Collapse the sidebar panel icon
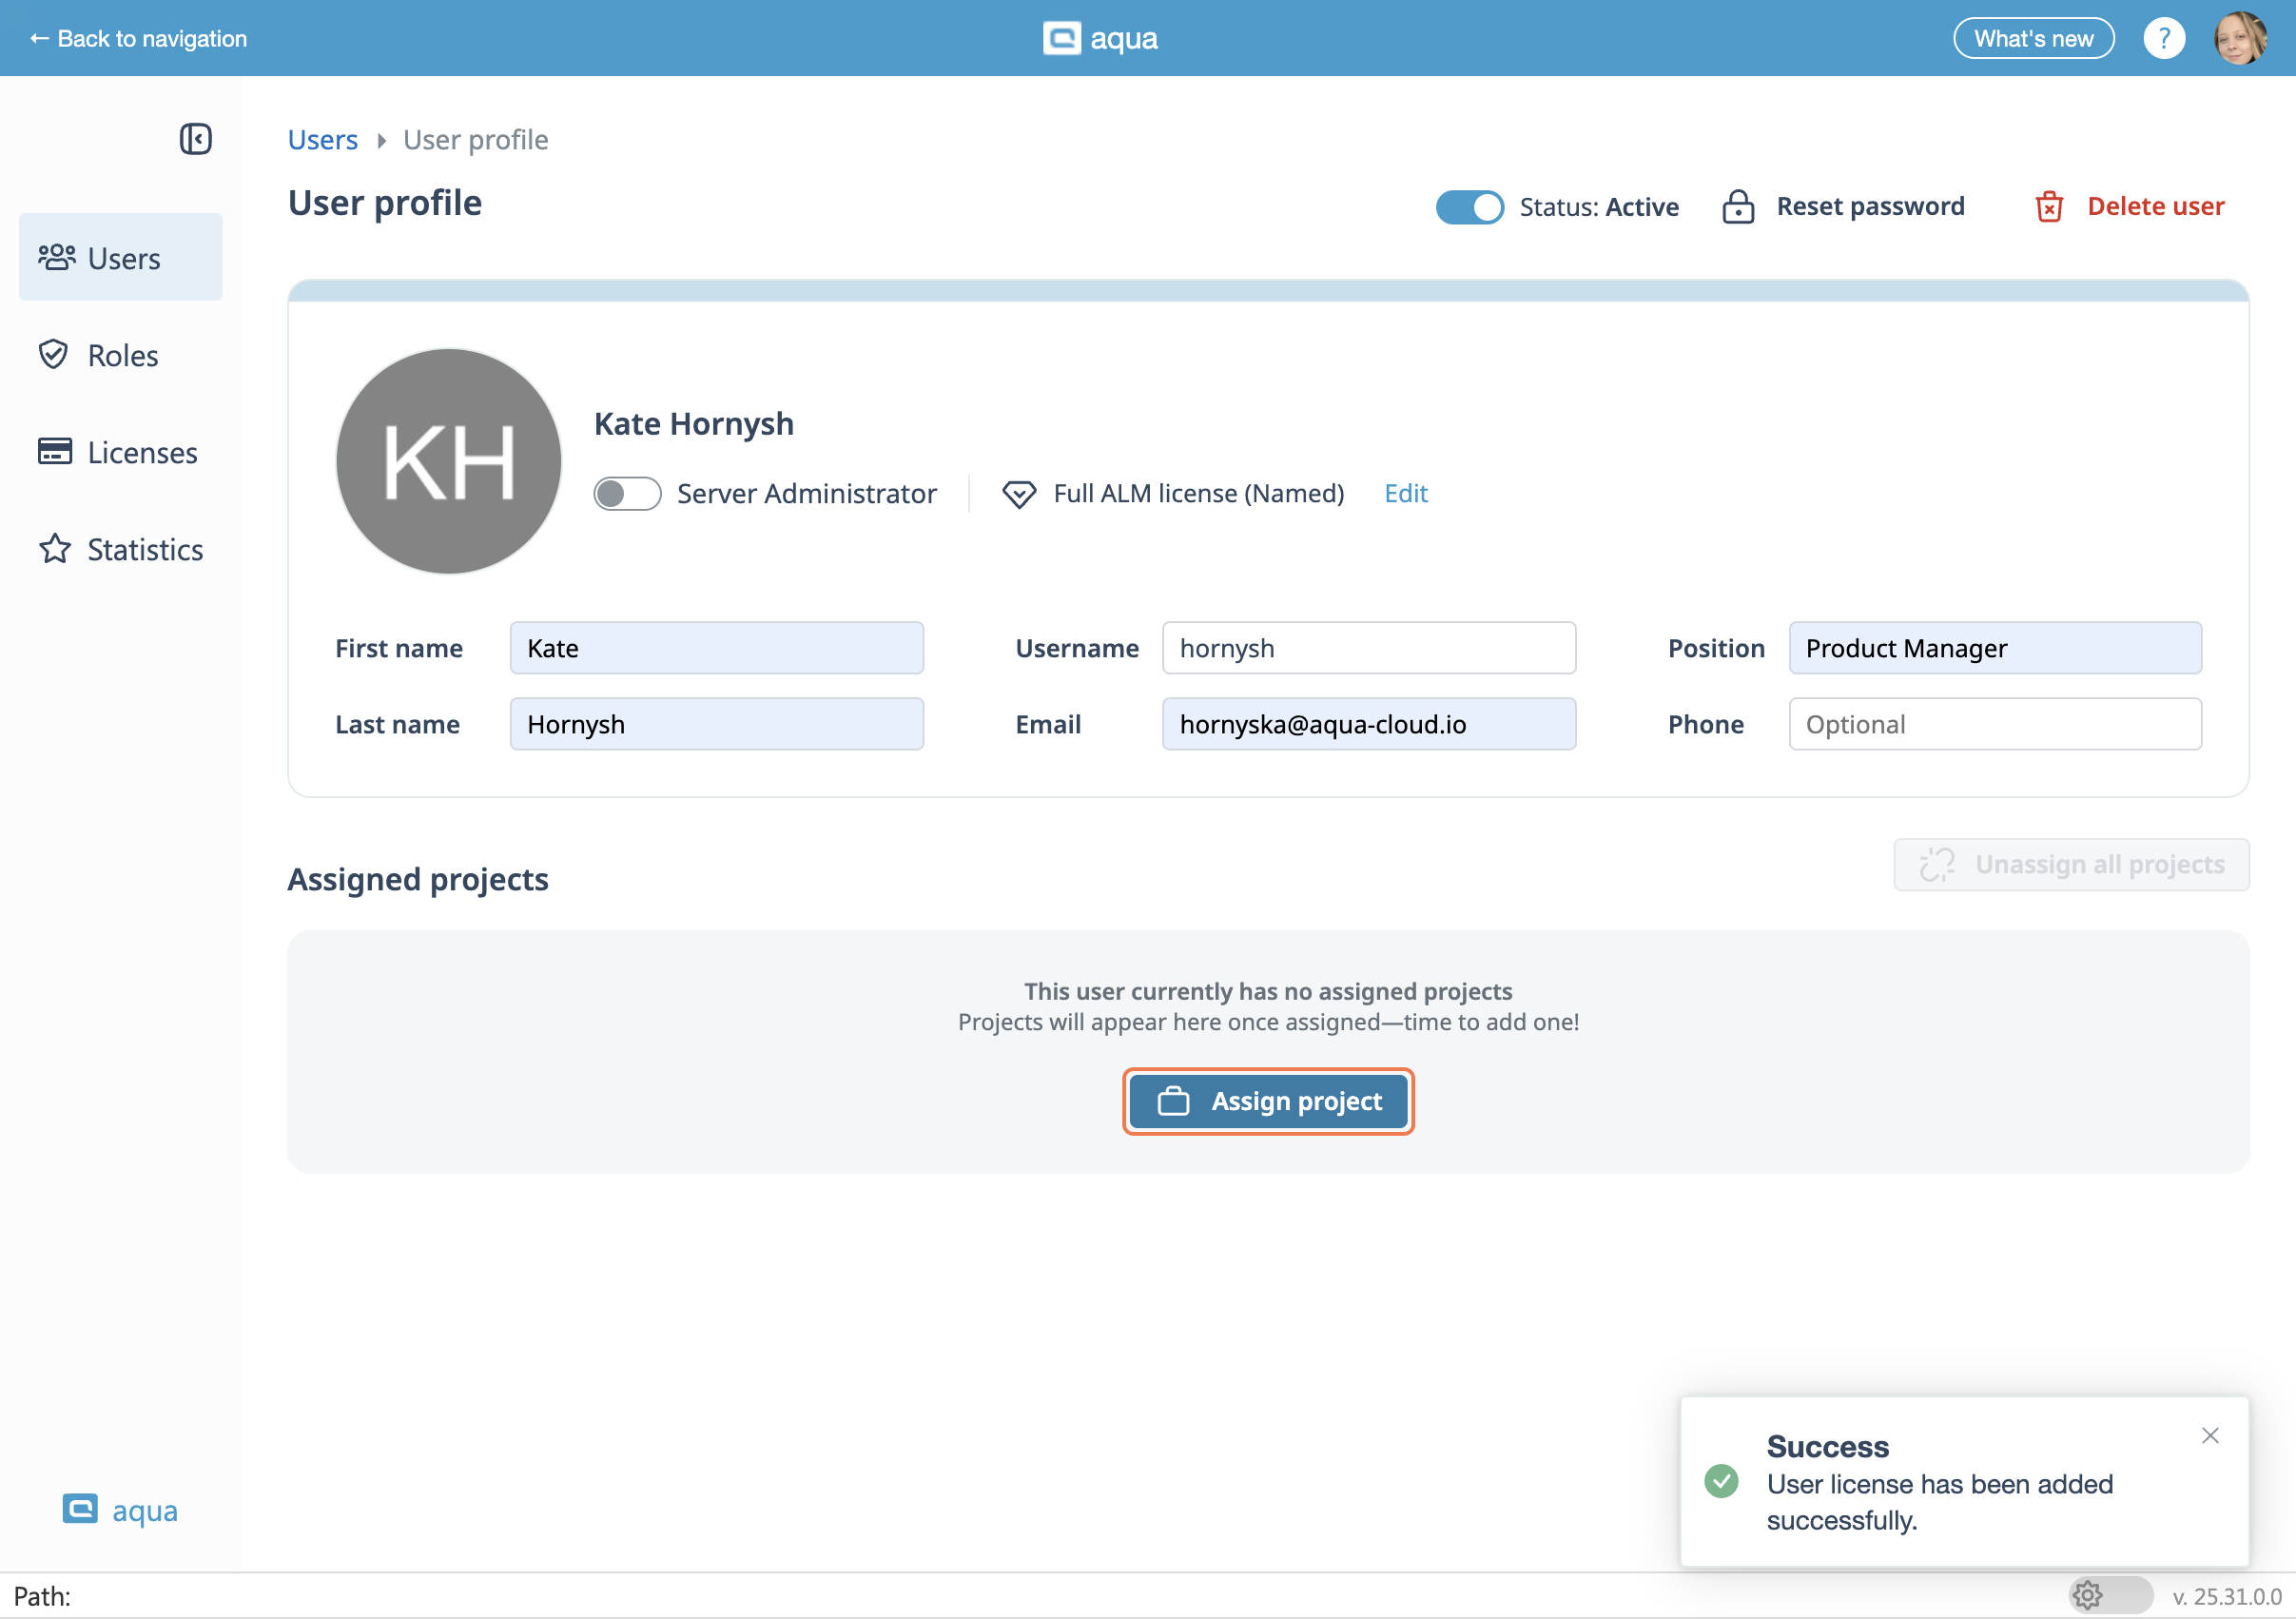Screen dimensions: 2296x1619 click(195, 139)
